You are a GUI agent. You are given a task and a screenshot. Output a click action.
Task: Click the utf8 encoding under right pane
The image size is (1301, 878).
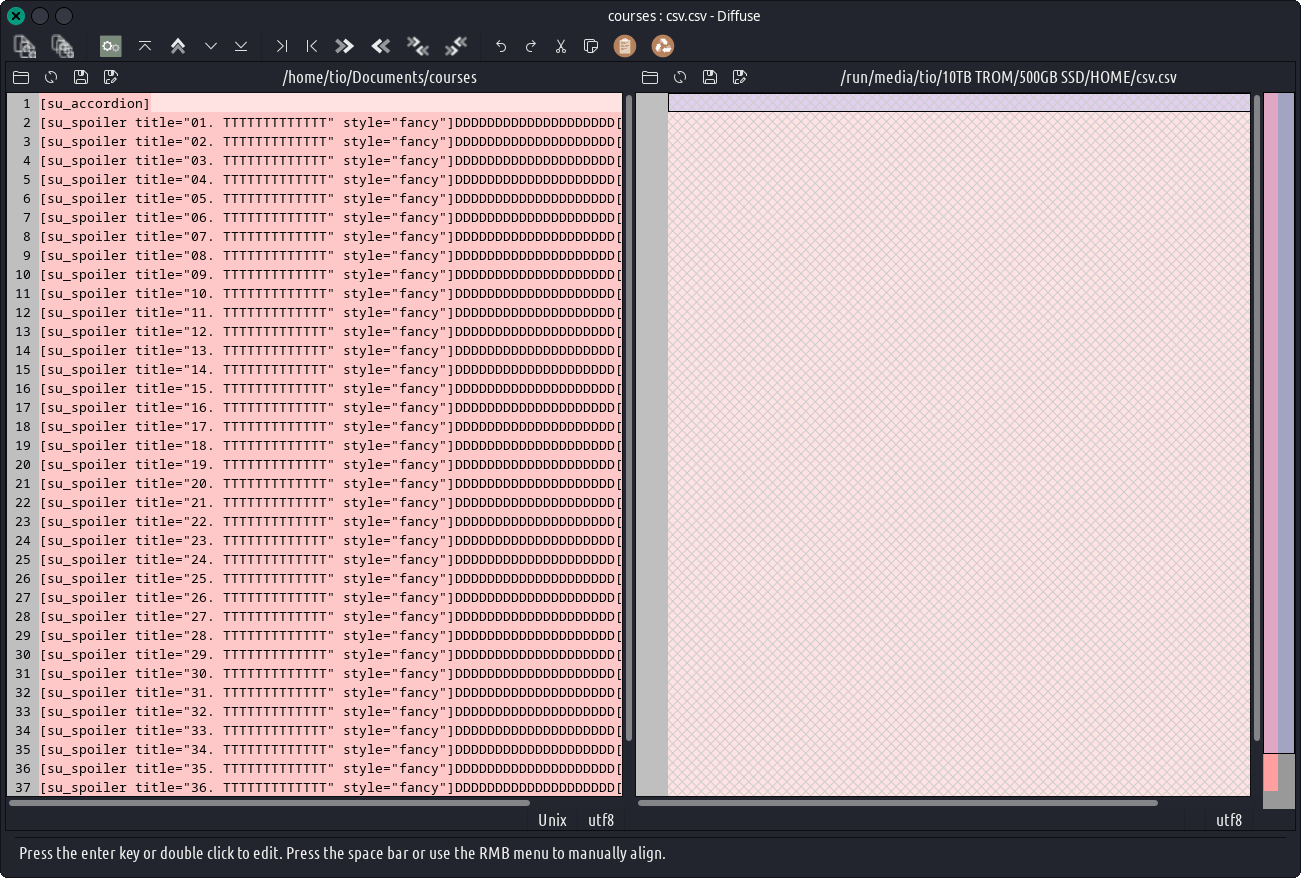tap(1229, 820)
